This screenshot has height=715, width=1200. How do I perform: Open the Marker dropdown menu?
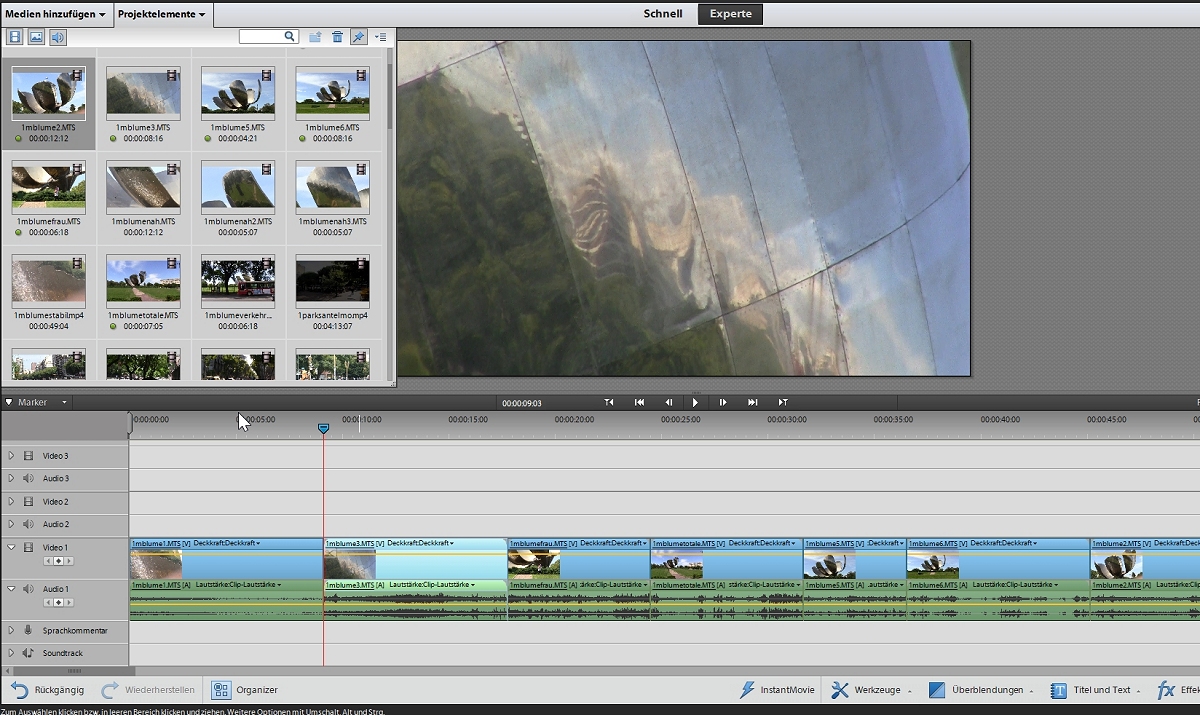pyautogui.click(x=64, y=402)
